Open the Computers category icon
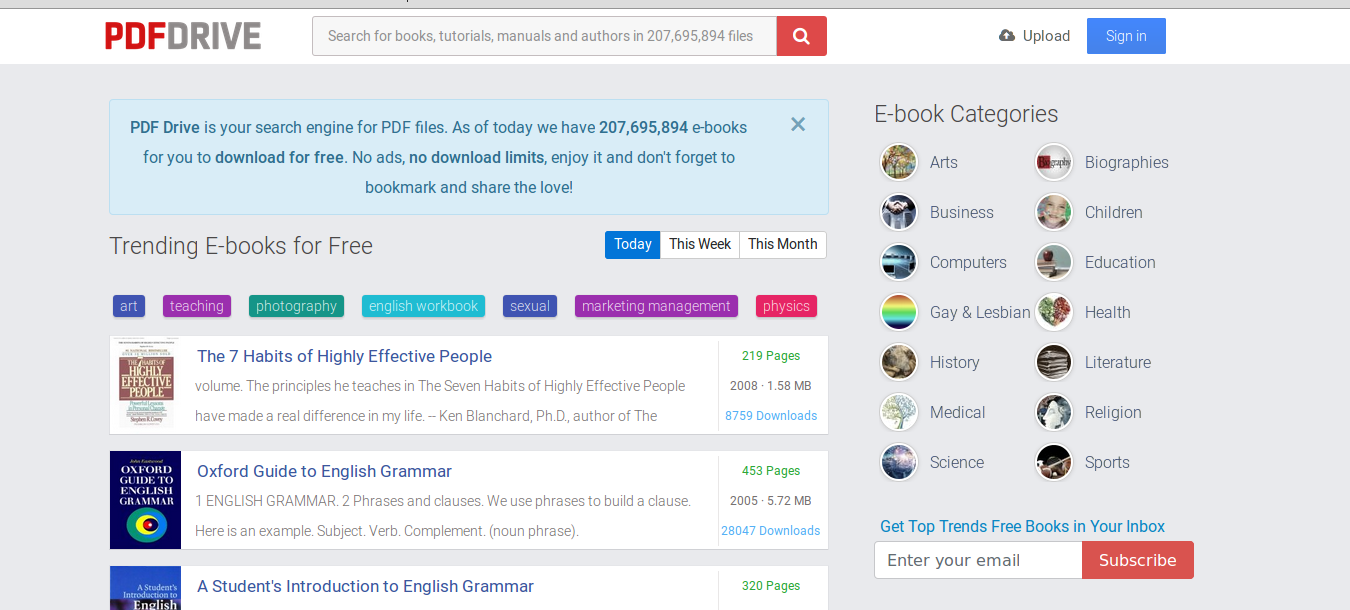This screenshot has height=610, width=1350. (x=899, y=262)
